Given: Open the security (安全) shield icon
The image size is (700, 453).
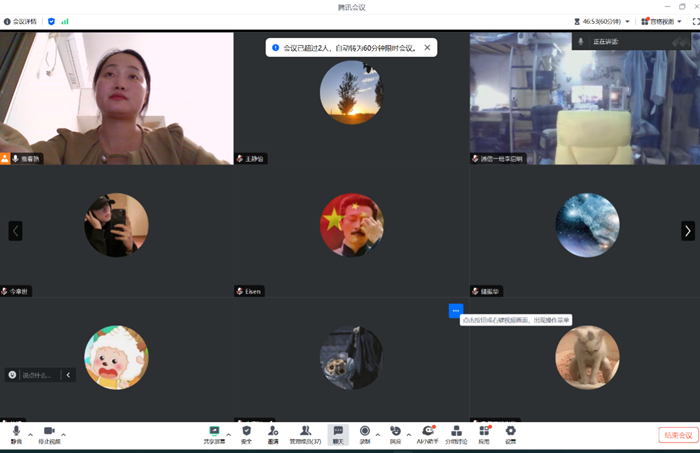Looking at the screenshot, I should (246, 432).
